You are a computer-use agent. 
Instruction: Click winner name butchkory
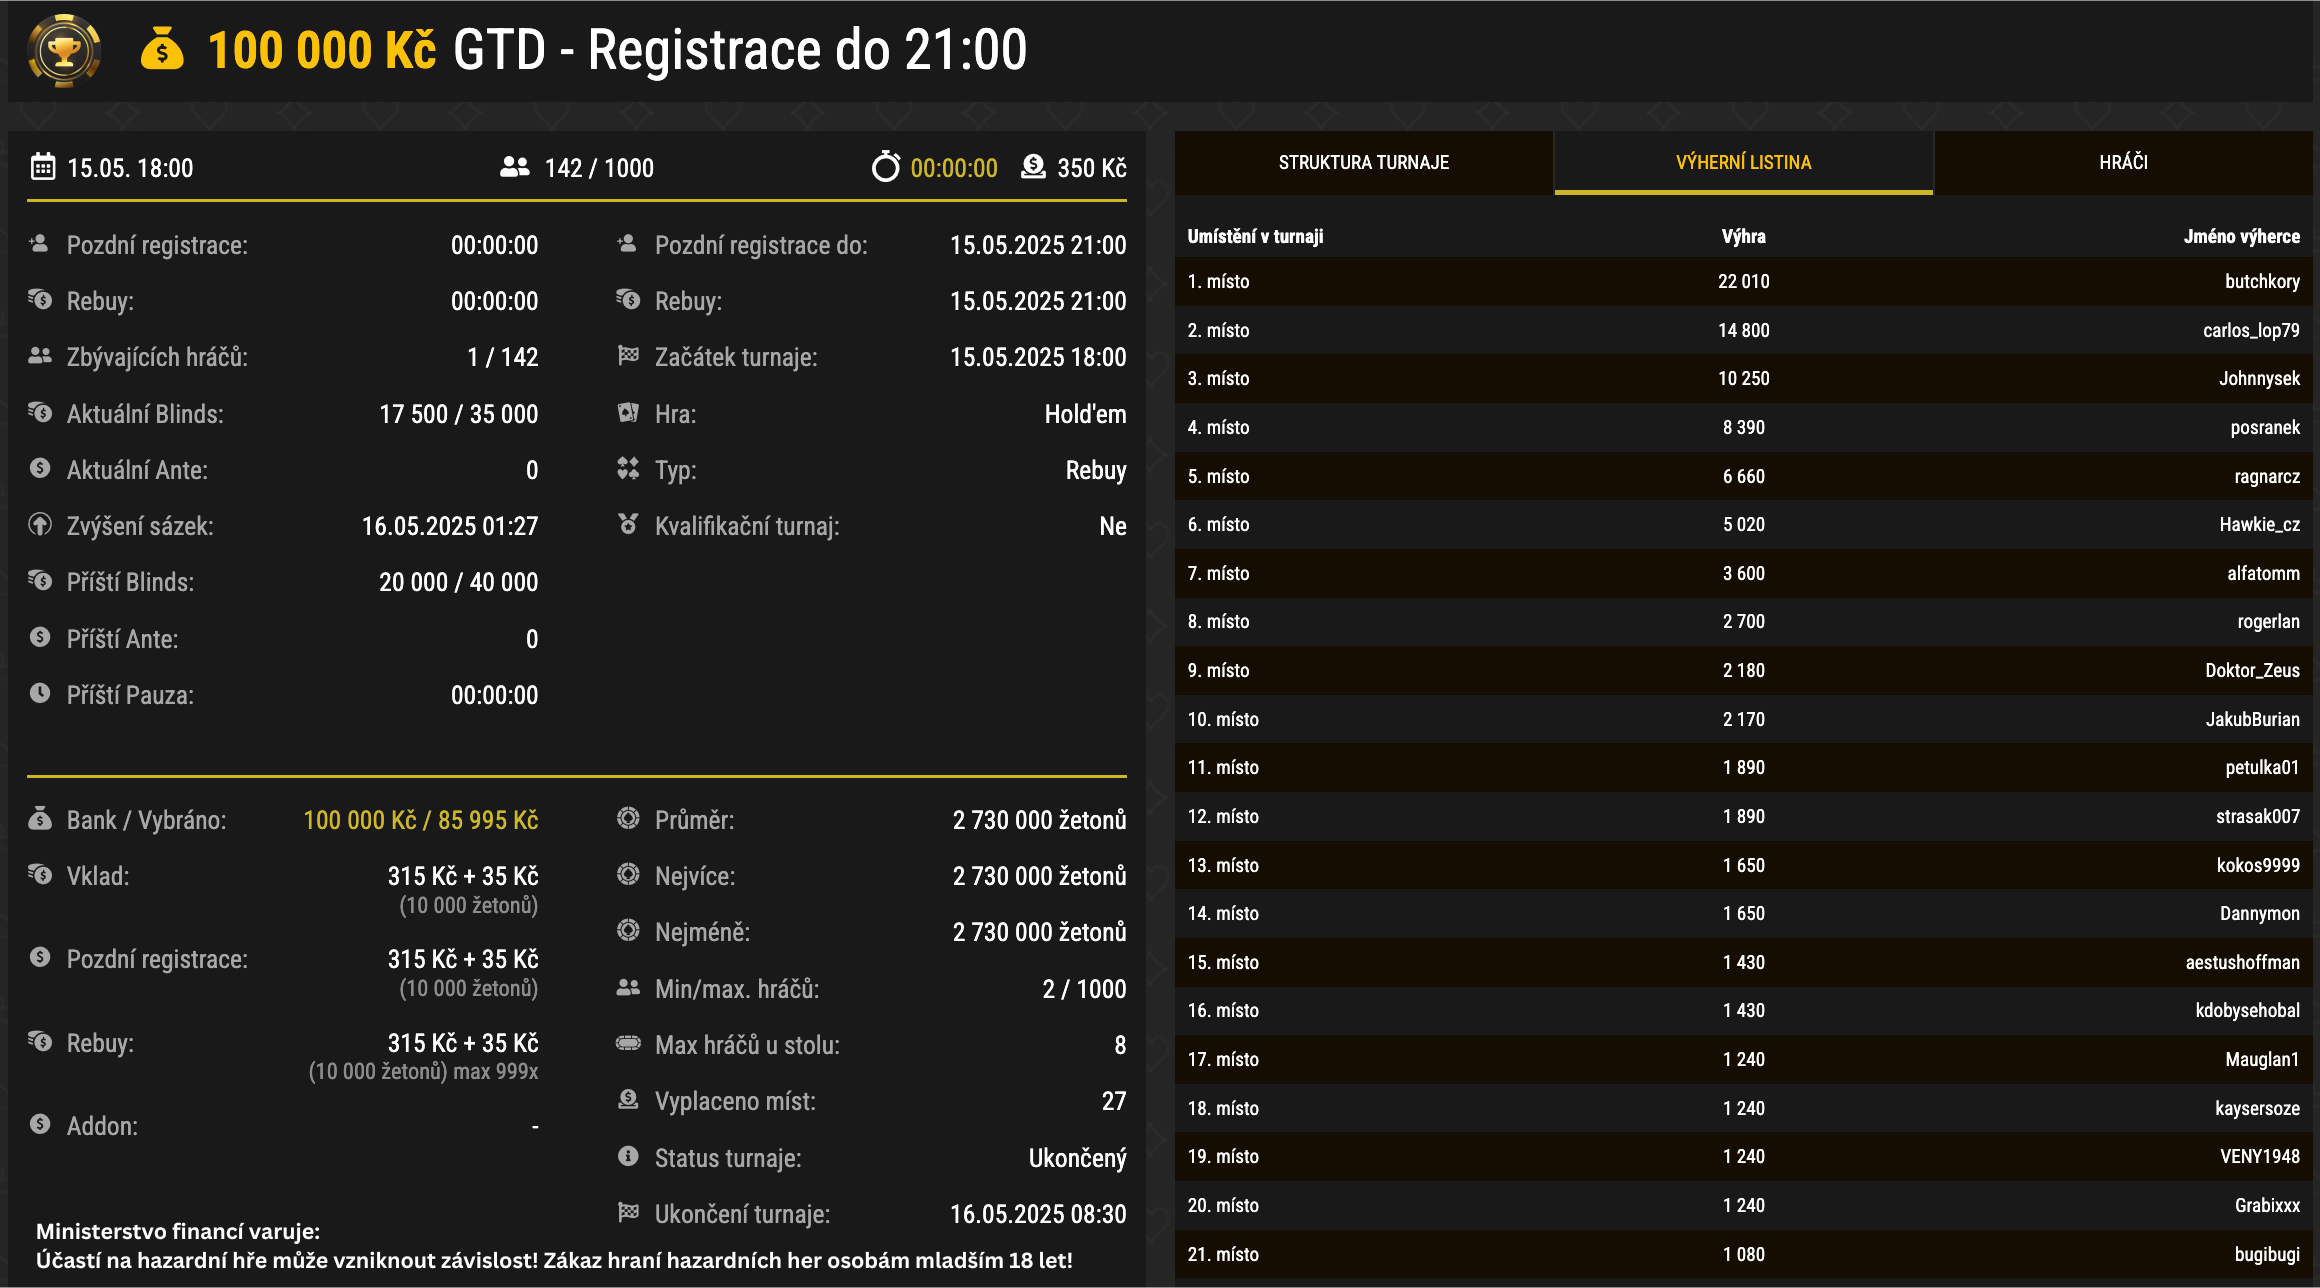[x=2261, y=282]
